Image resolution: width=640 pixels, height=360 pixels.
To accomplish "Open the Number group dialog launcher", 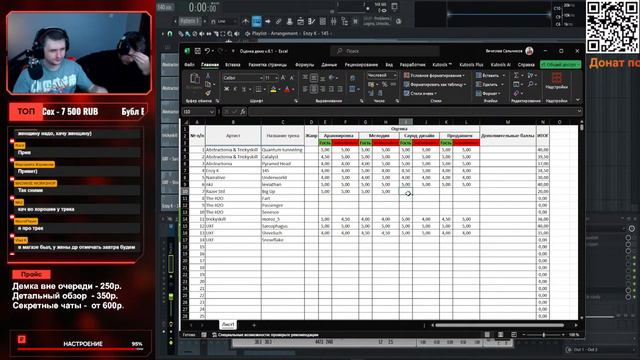I will pos(397,101).
